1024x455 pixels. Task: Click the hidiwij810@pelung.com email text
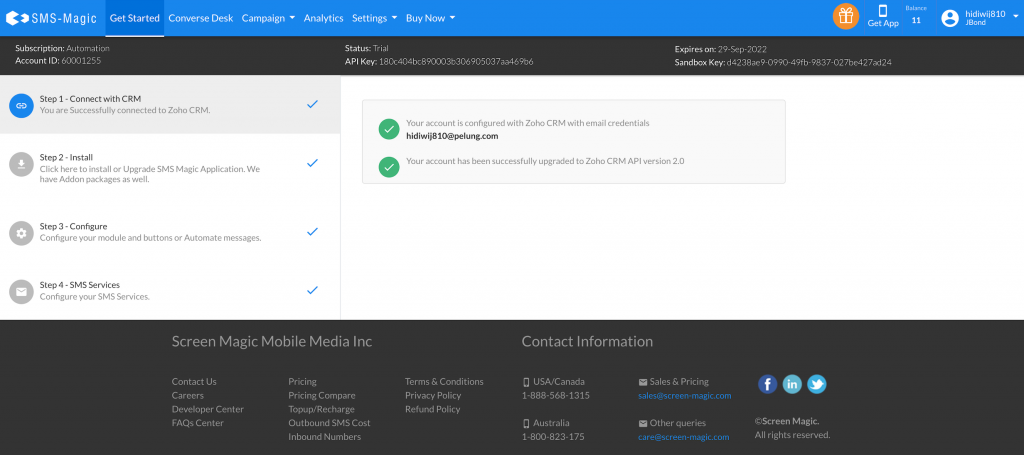[x=452, y=136]
